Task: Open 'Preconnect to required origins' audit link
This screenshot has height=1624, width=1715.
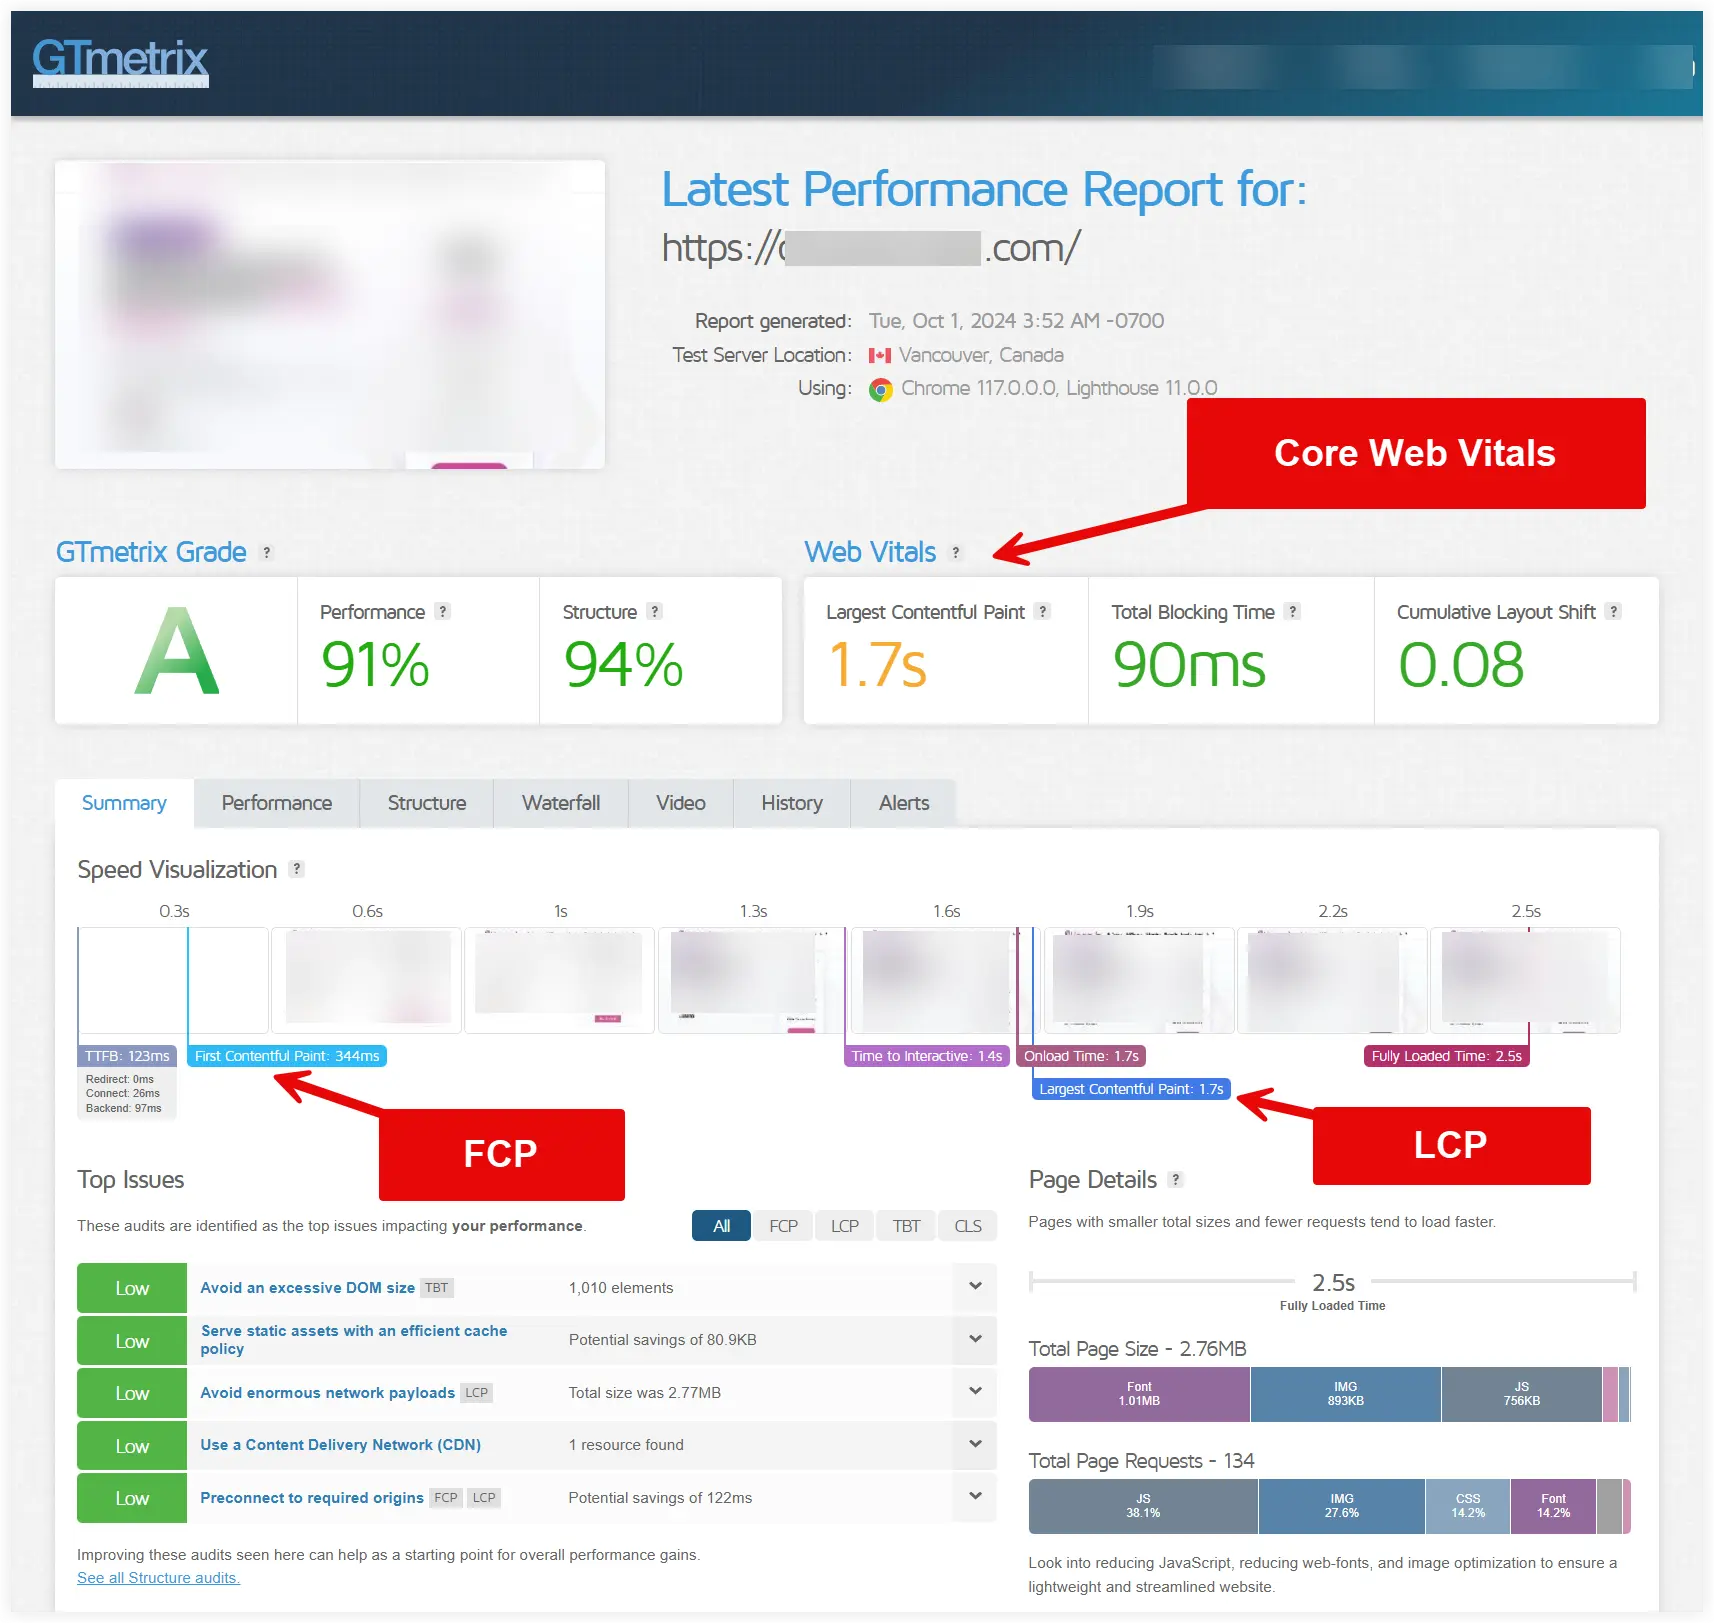Action: [312, 1498]
